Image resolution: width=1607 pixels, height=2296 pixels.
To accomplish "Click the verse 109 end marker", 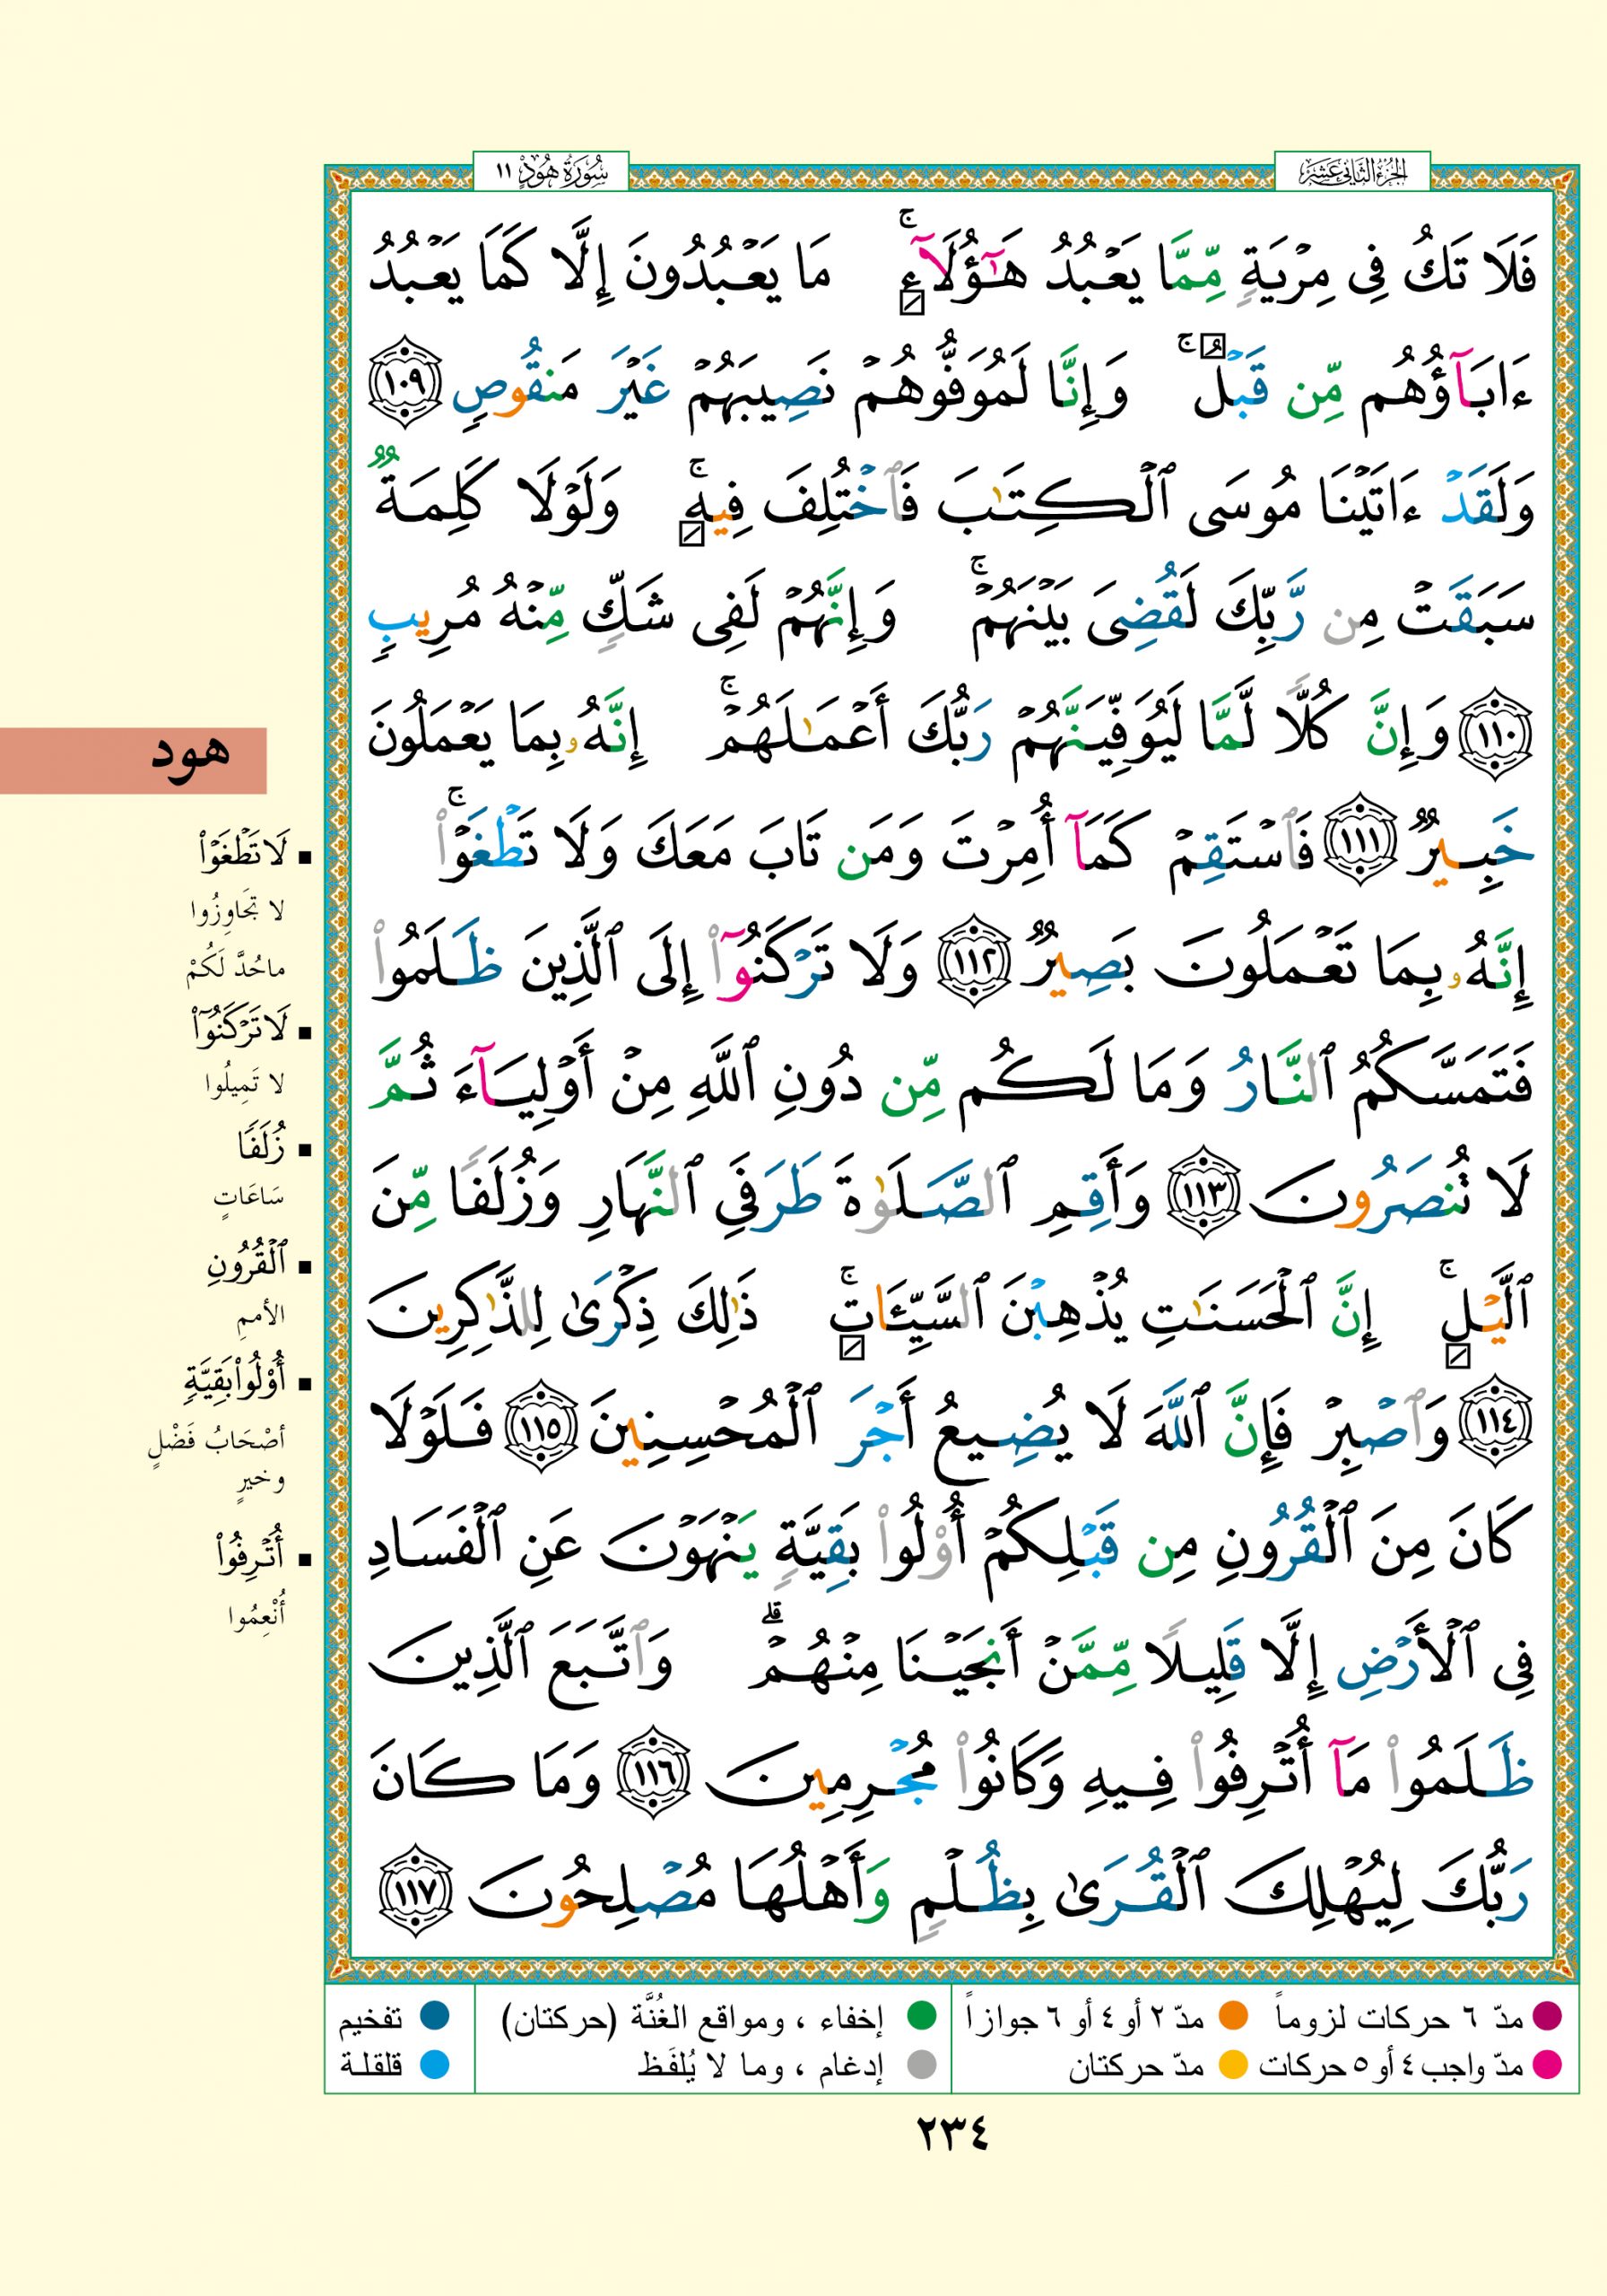I will coord(406,384).
